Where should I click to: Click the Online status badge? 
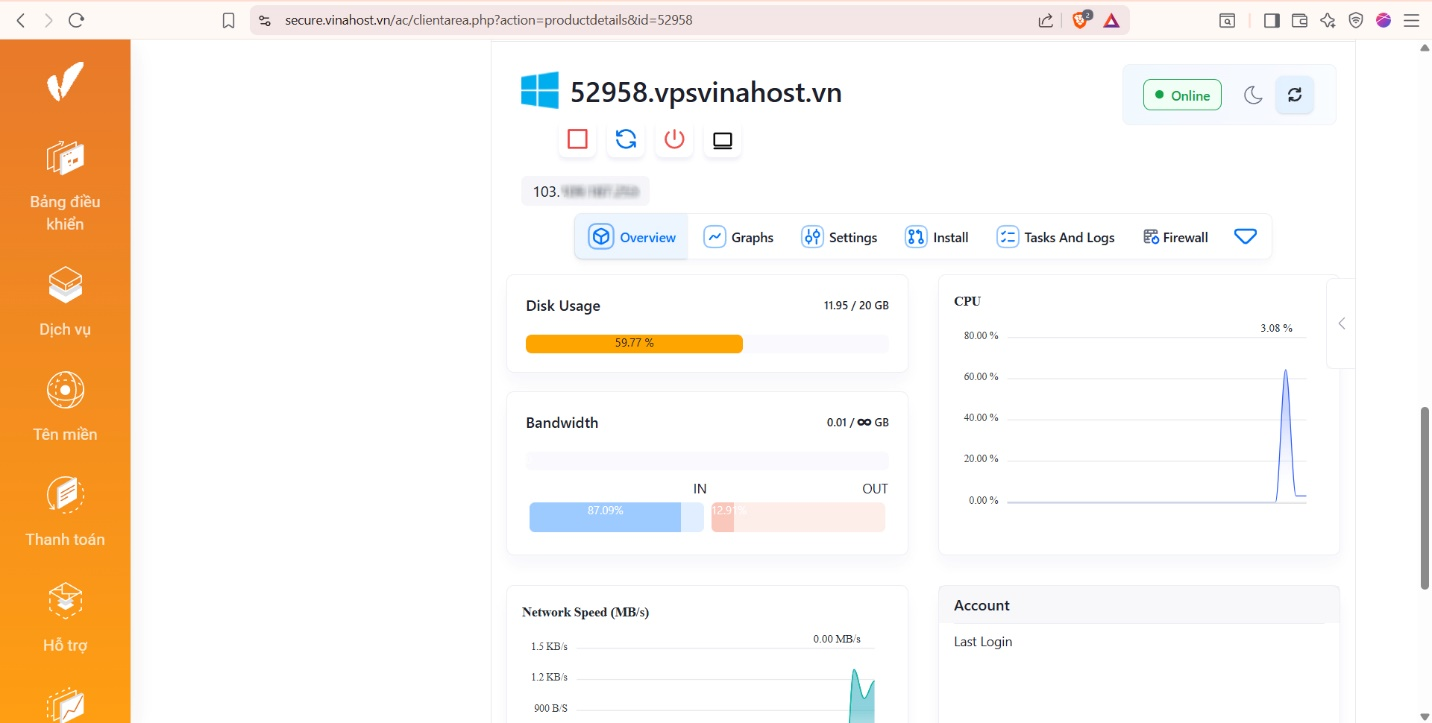[x=1182, y=95]
